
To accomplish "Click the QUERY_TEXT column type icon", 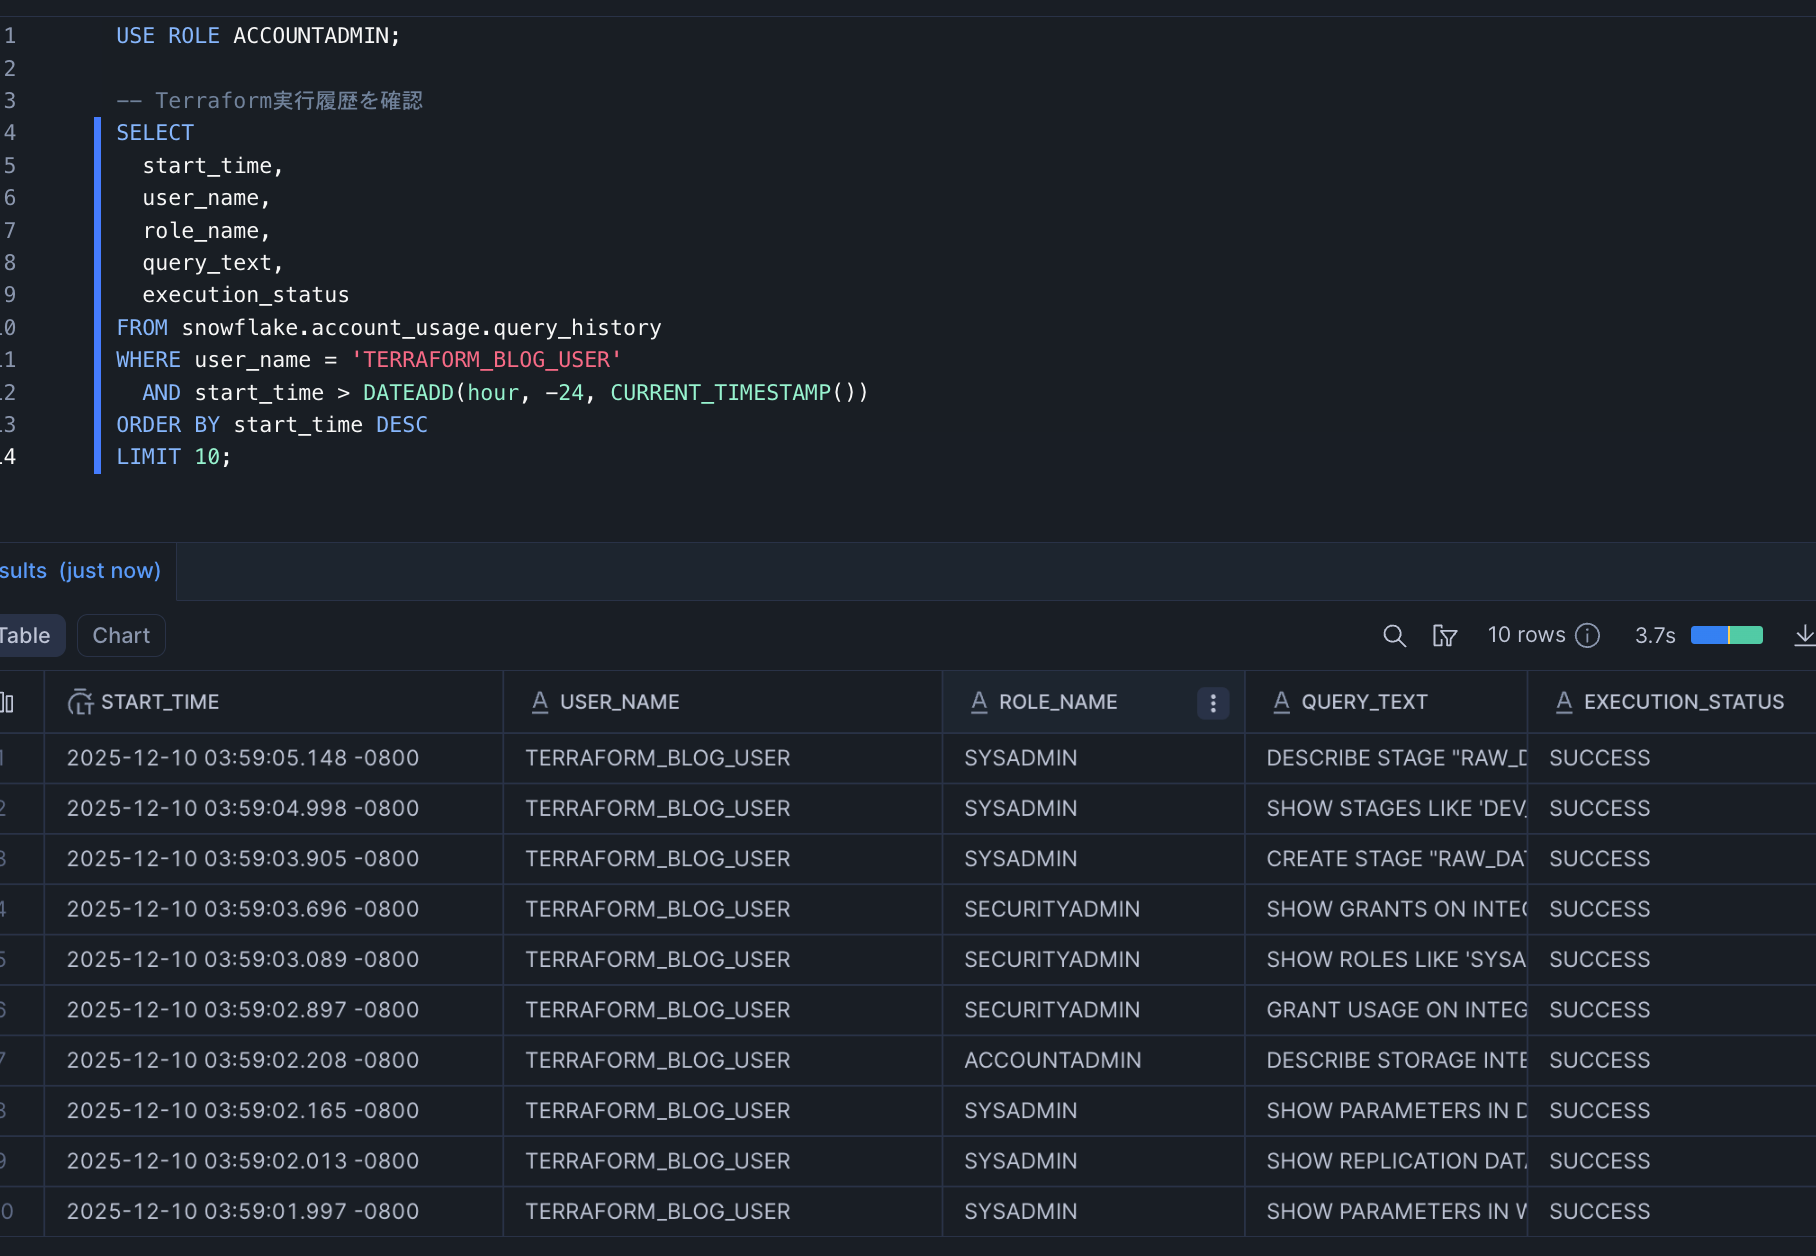I will pos(1281,703).
